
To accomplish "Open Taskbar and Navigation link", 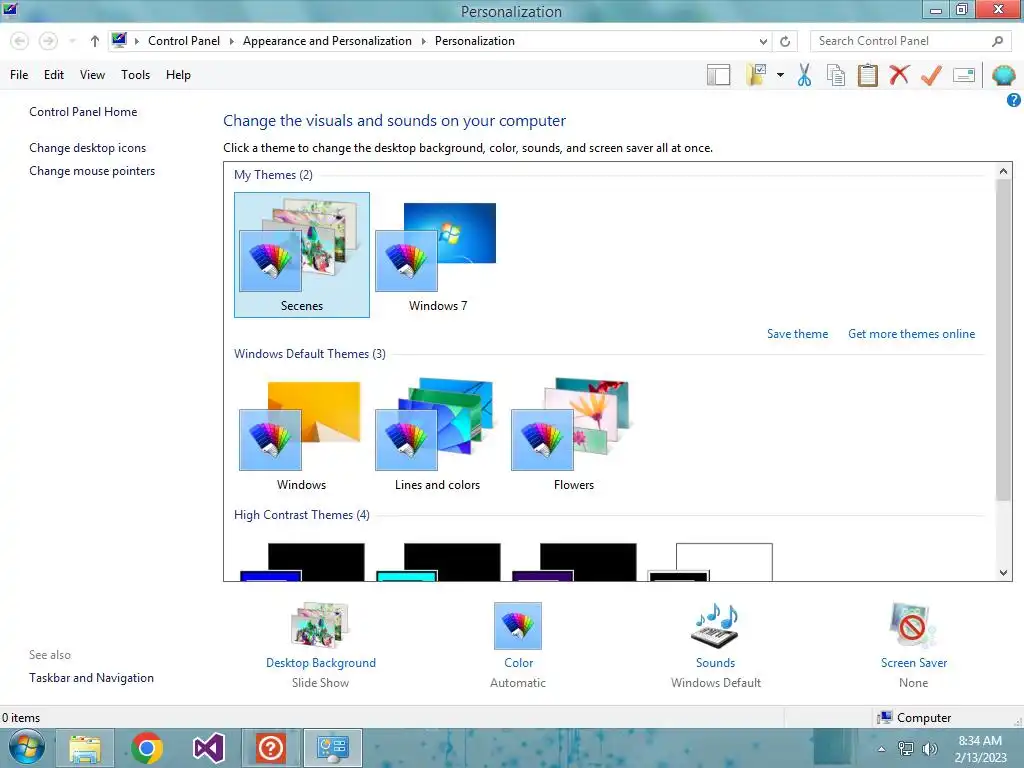I will point(91,678).
